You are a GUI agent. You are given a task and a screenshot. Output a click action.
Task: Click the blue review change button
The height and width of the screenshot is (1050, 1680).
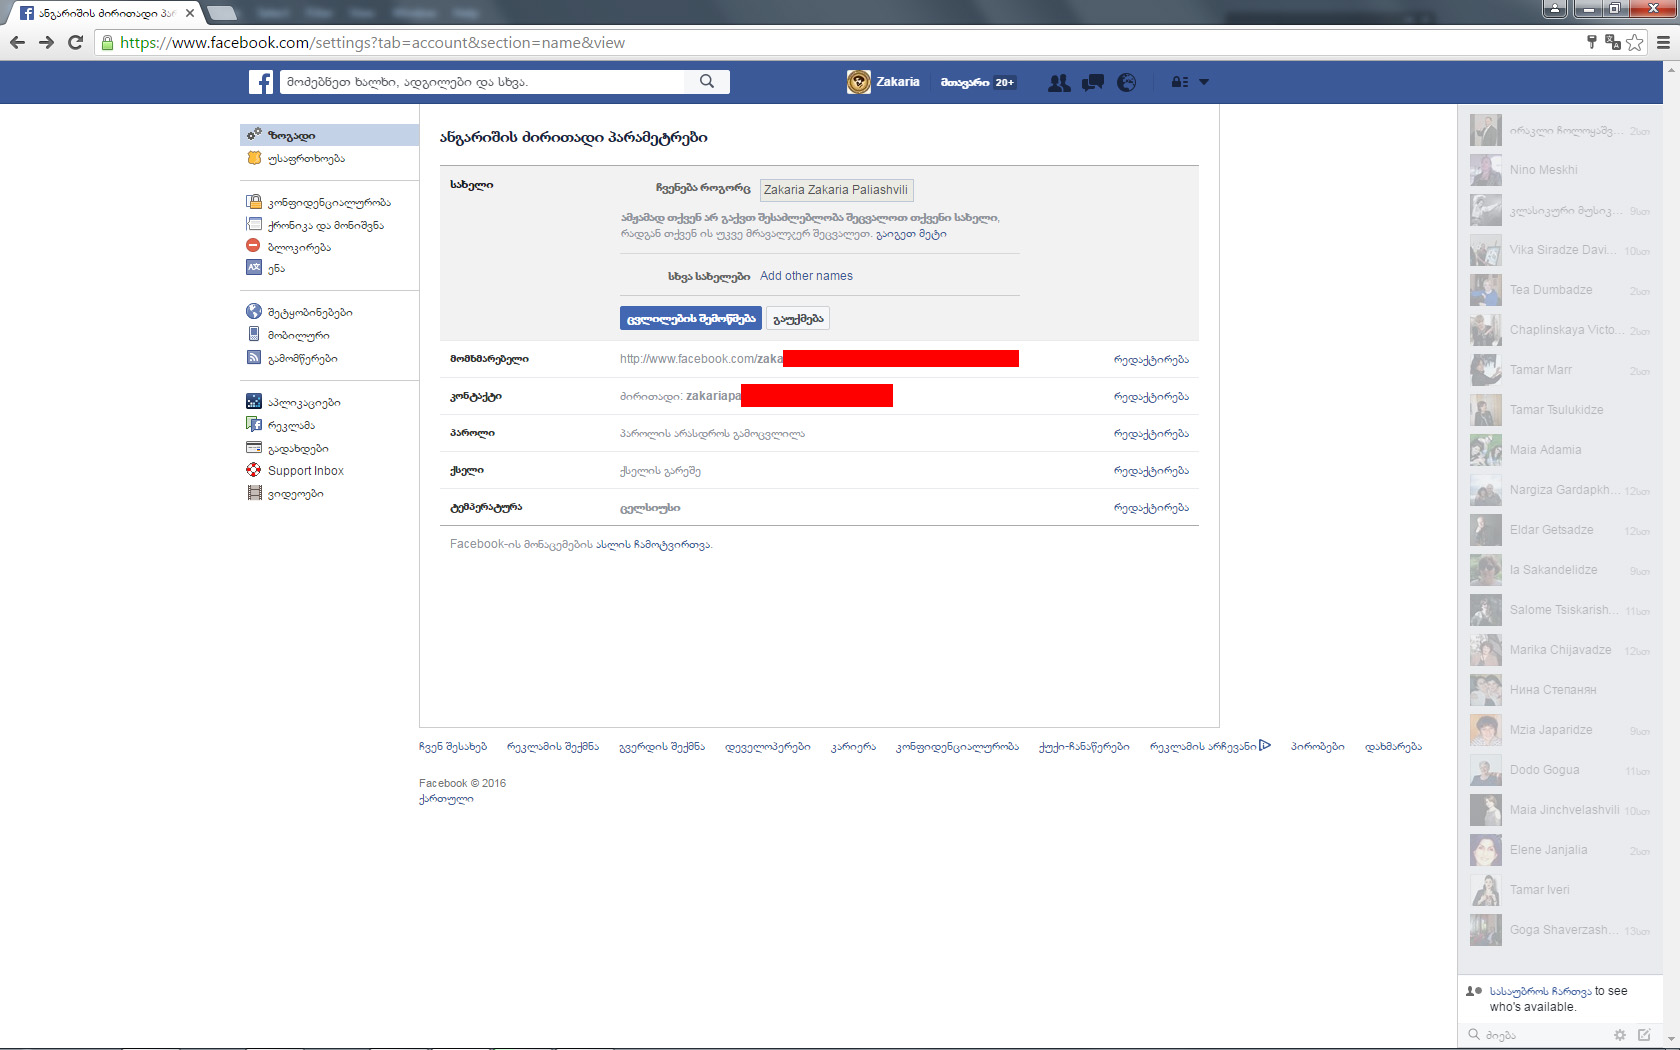coord(690,318)
